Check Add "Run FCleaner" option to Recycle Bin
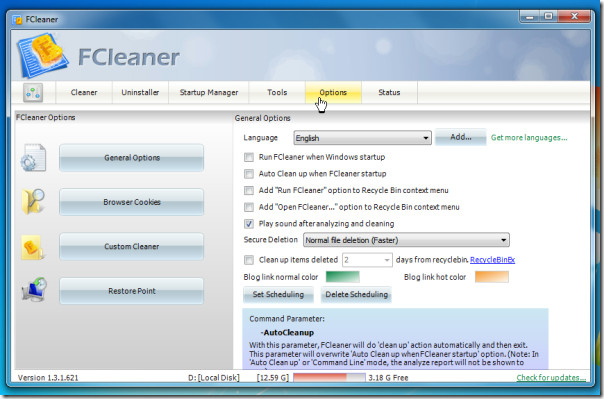Viewport: 604px width, 399px height. pos(249,190)
